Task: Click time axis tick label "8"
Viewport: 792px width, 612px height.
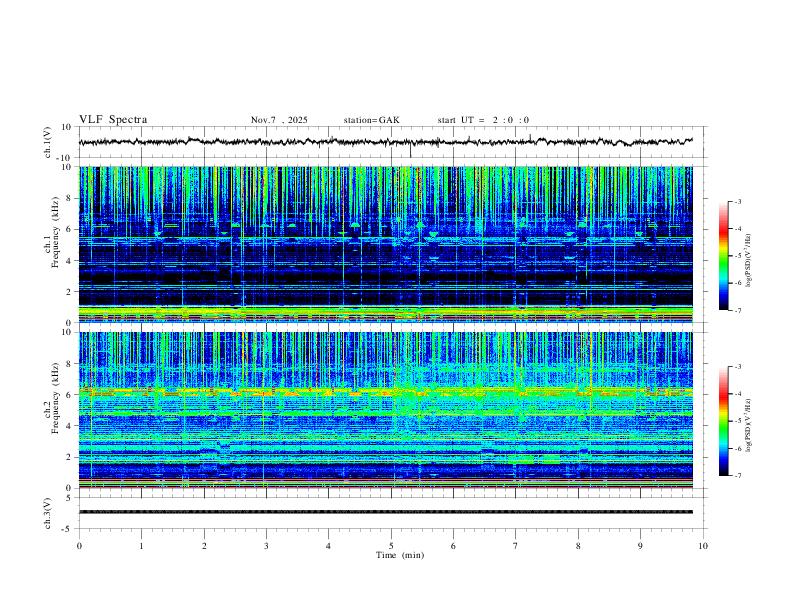Action: (578, 546)
